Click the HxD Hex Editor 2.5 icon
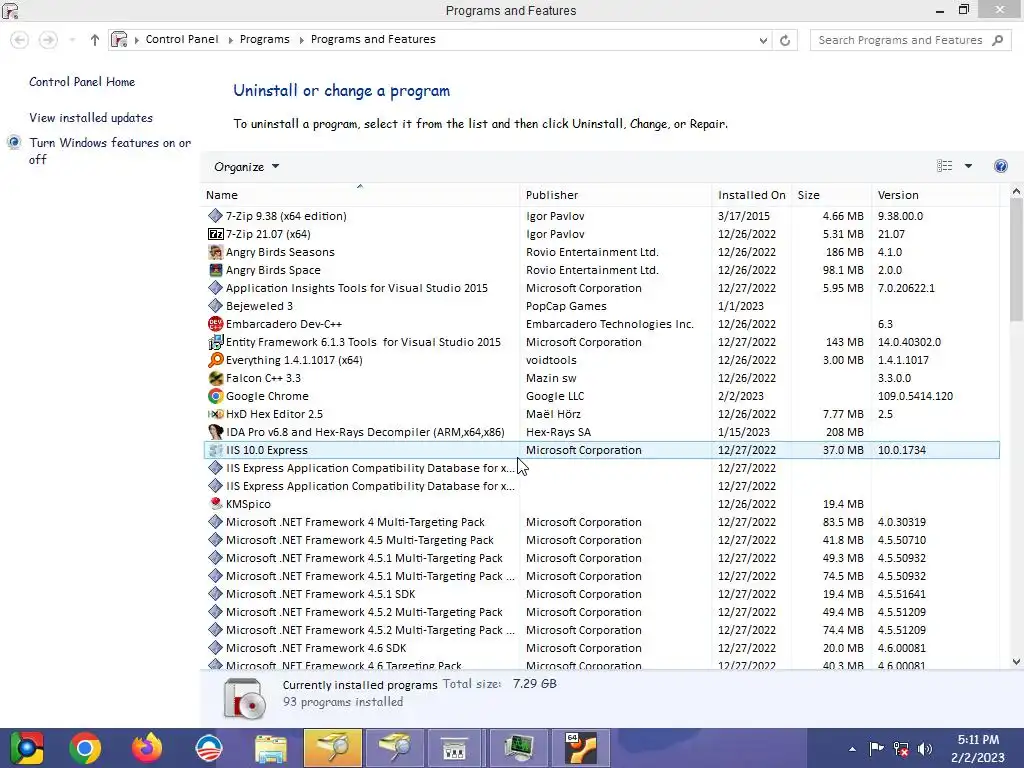 click(x=216, y=414)
